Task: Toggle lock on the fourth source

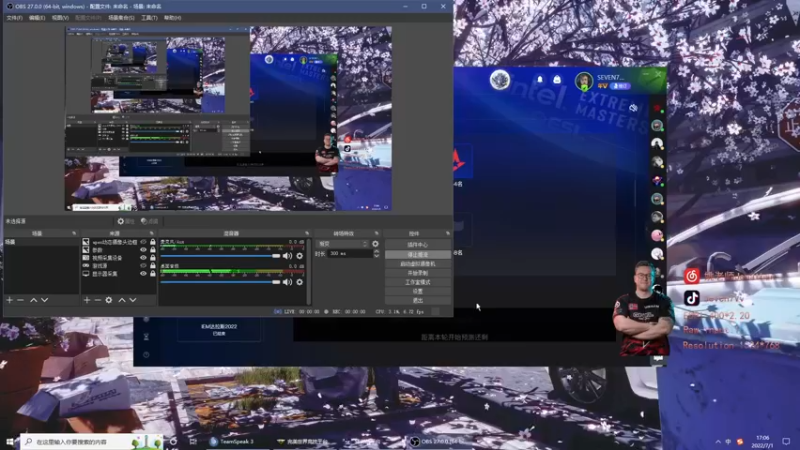Action: point(153,266)
